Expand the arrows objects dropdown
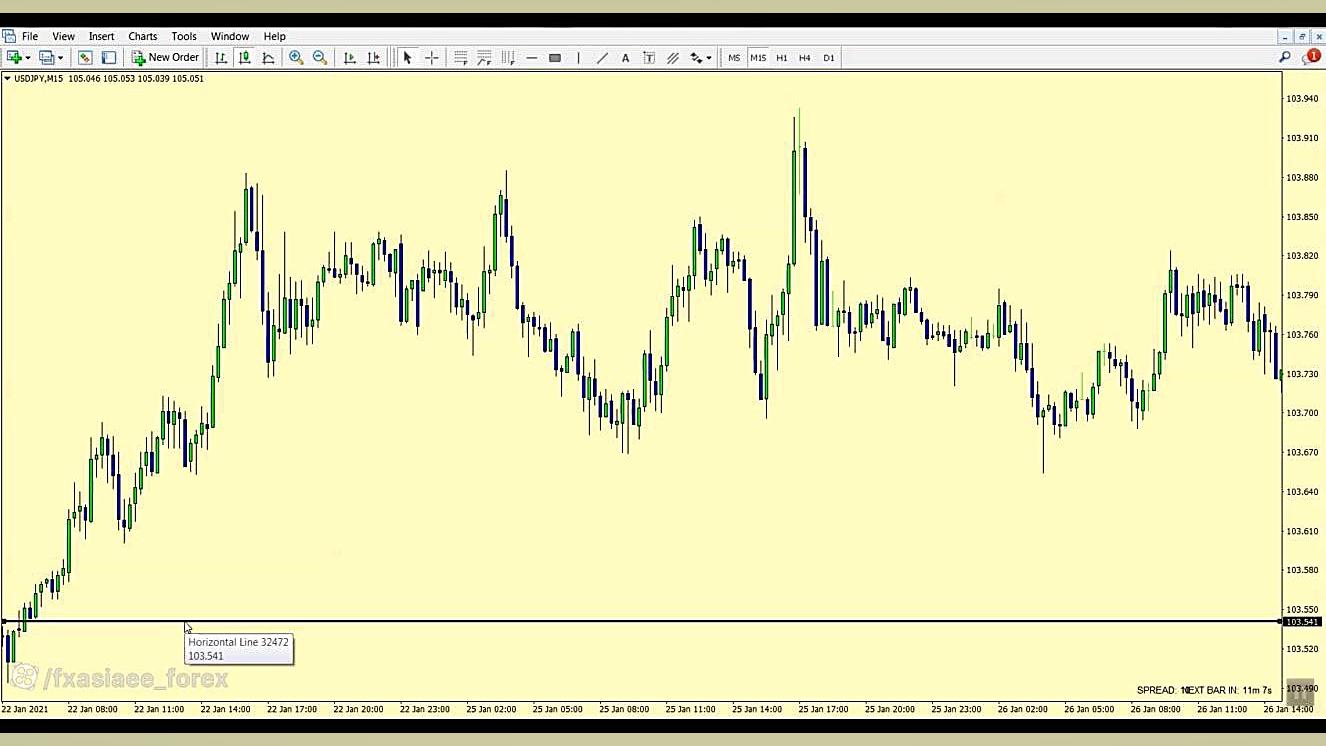 (x=709, y=58)
